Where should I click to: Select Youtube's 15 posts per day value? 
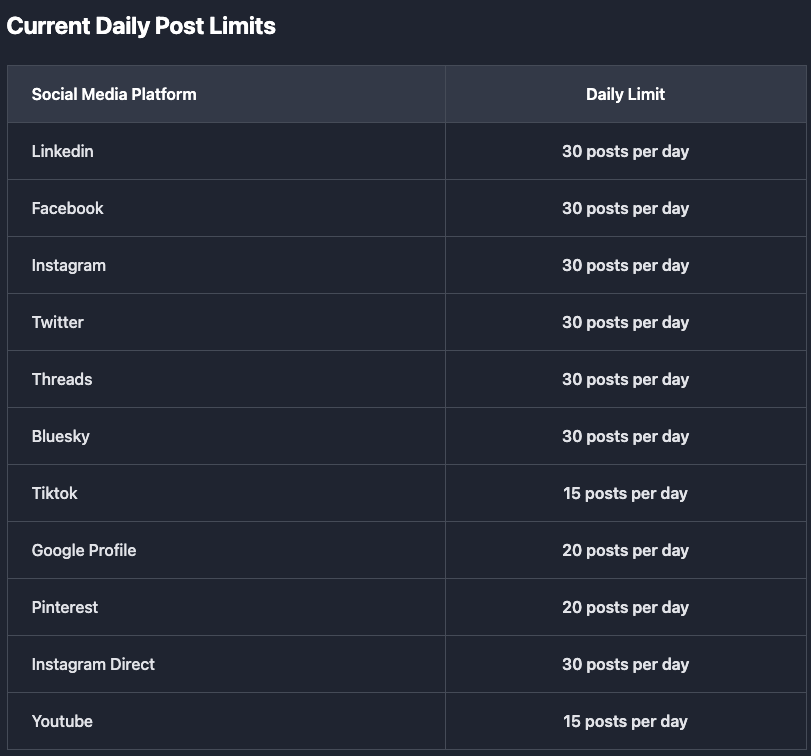click(625, 721)
